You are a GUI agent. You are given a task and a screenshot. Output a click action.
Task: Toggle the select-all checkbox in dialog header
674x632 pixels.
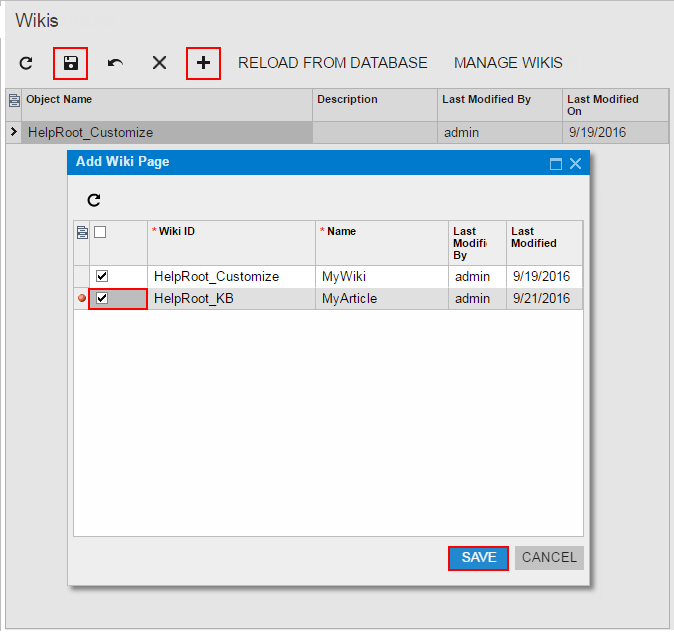pos(100,232)
